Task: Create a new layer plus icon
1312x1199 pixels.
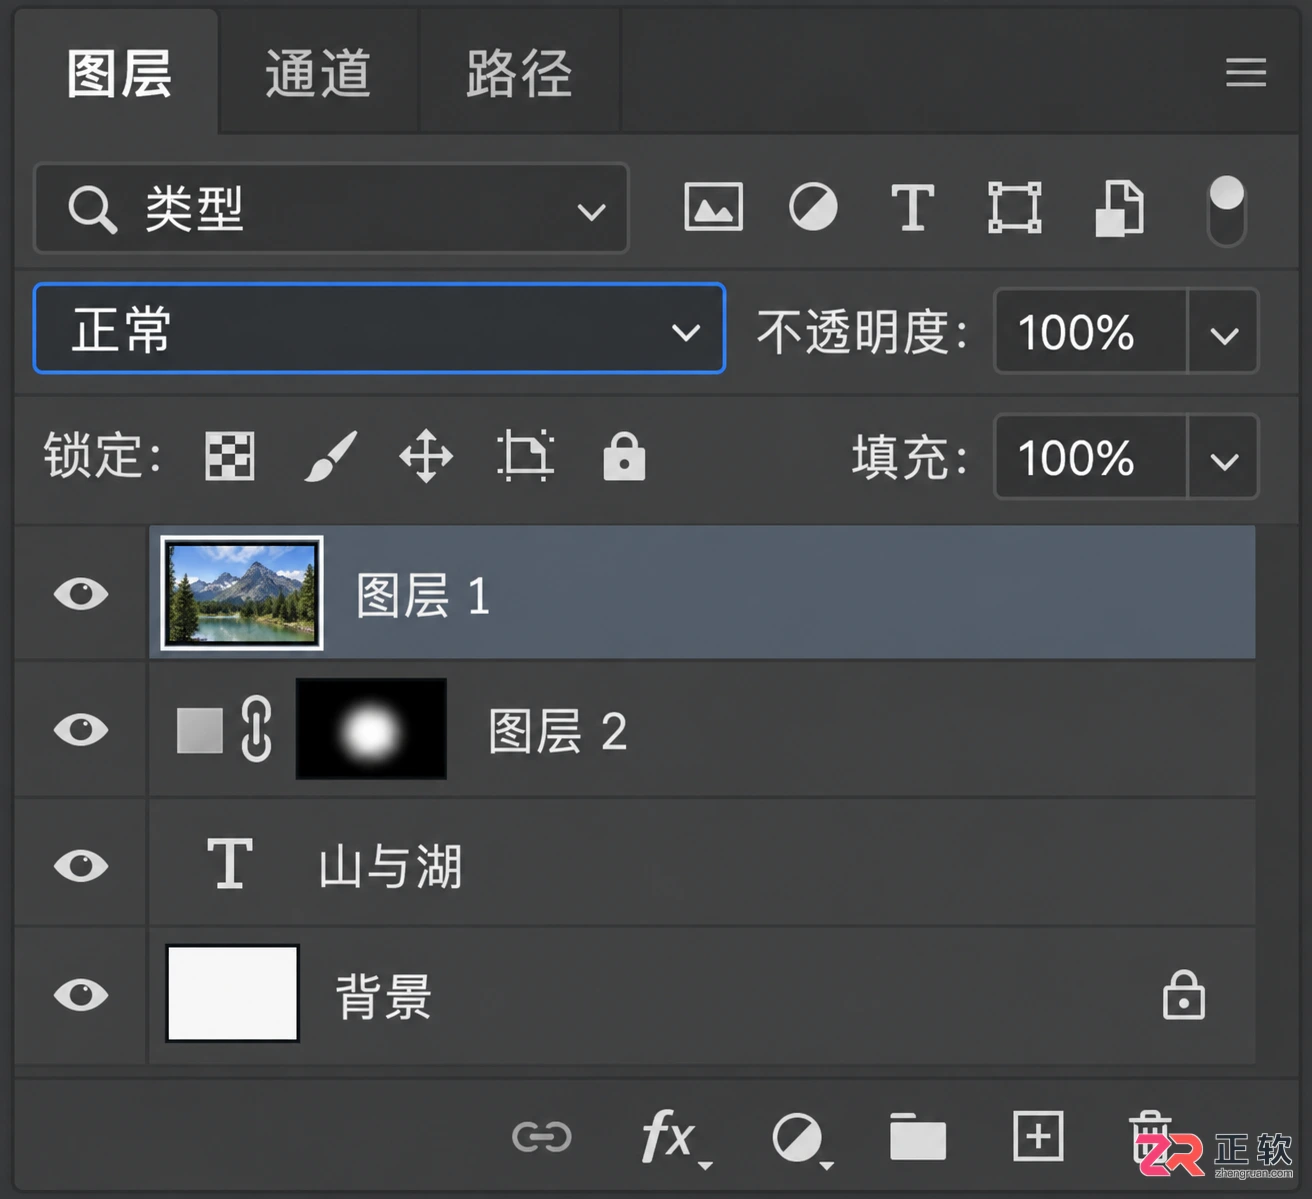Action: click(x=1038, y=1136)
